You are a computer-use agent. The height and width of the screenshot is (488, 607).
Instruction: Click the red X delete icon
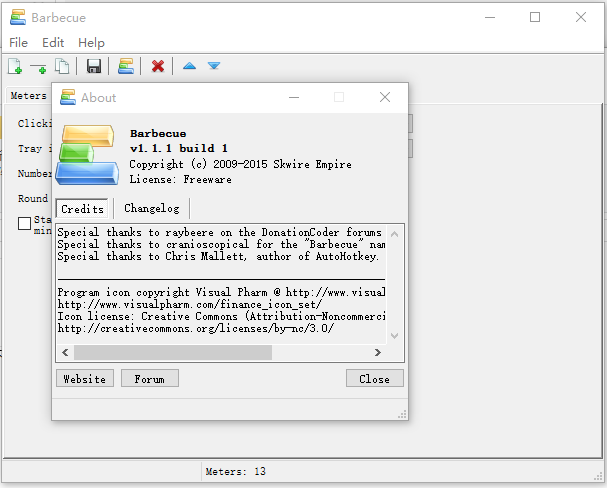tap(158, 66)
